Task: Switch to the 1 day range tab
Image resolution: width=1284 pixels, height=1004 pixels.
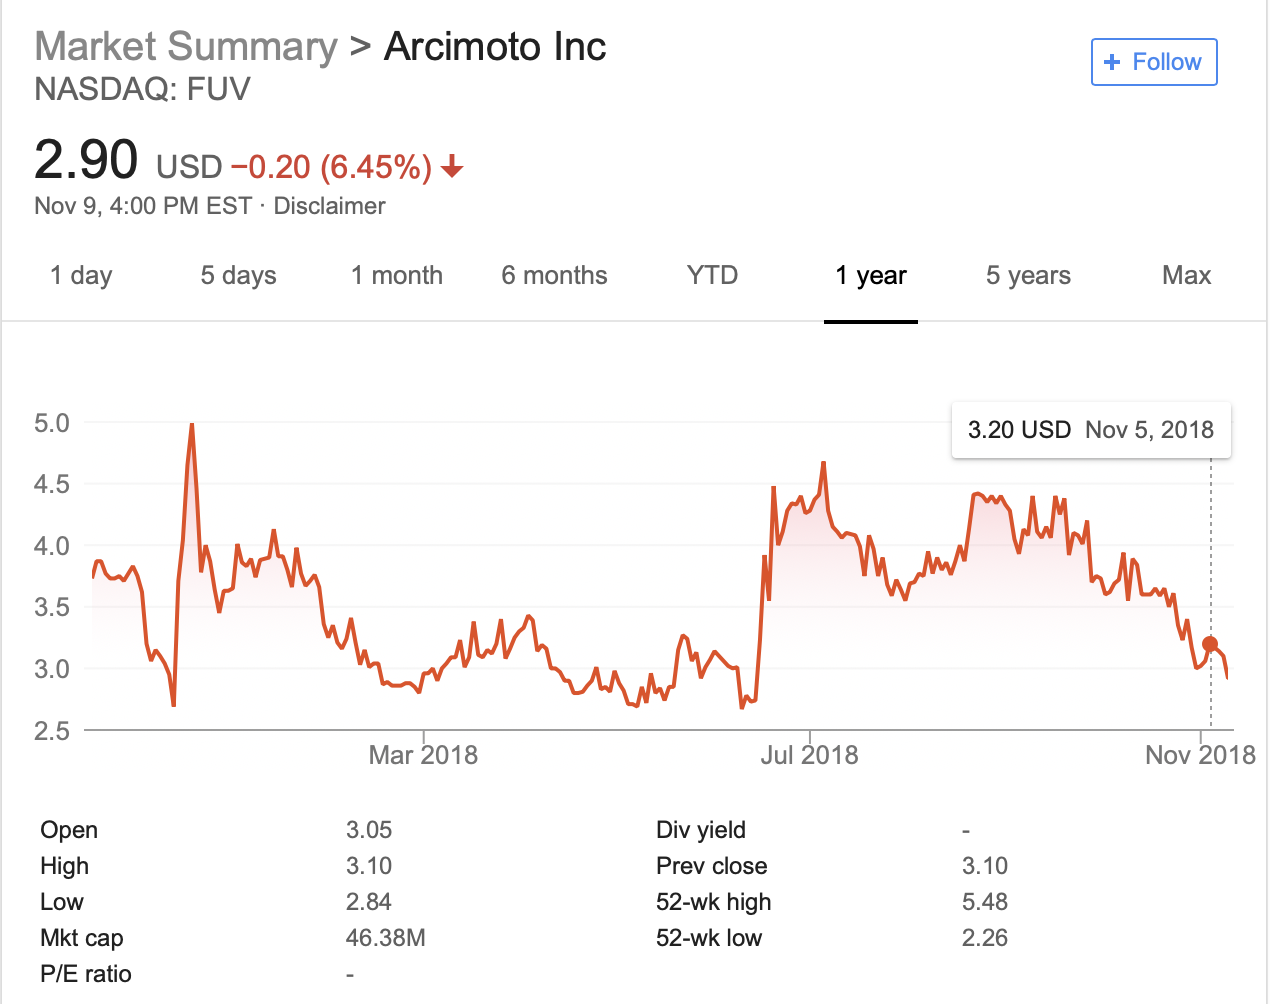Action: 81,275
